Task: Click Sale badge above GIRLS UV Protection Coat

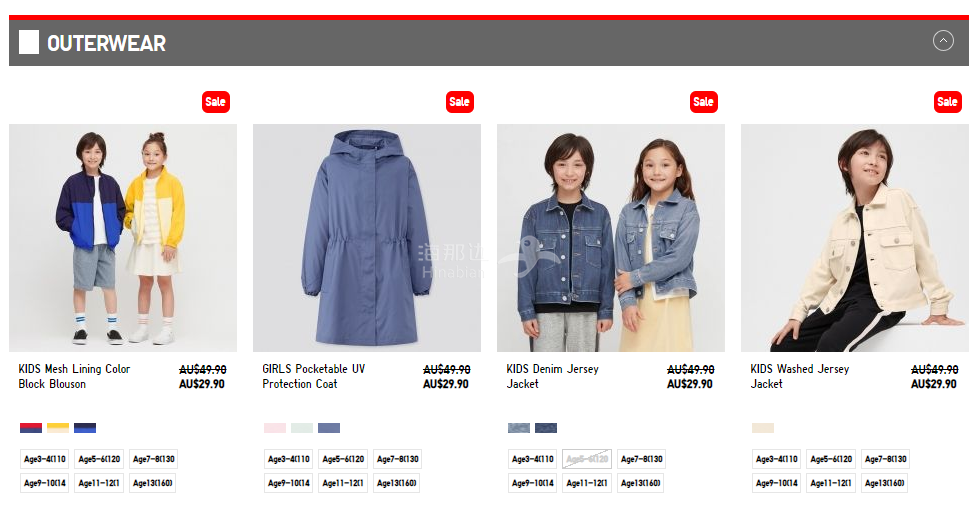Action: (x=459, y=102)
